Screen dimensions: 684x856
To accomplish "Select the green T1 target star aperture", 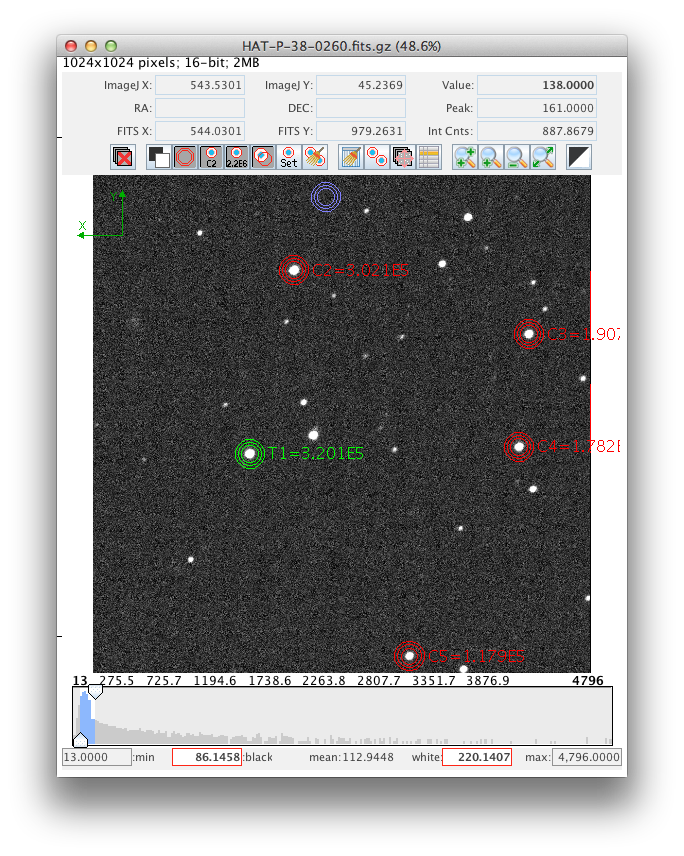I will click(250, 454).
